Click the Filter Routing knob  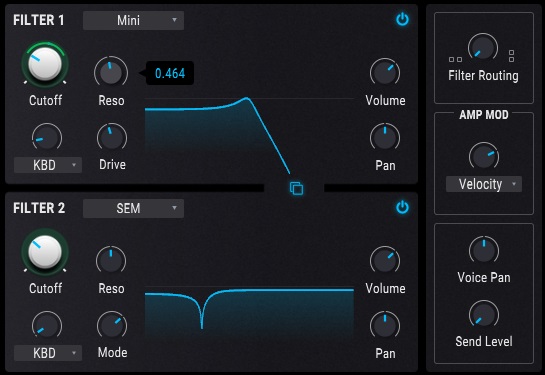click(483, 48)
